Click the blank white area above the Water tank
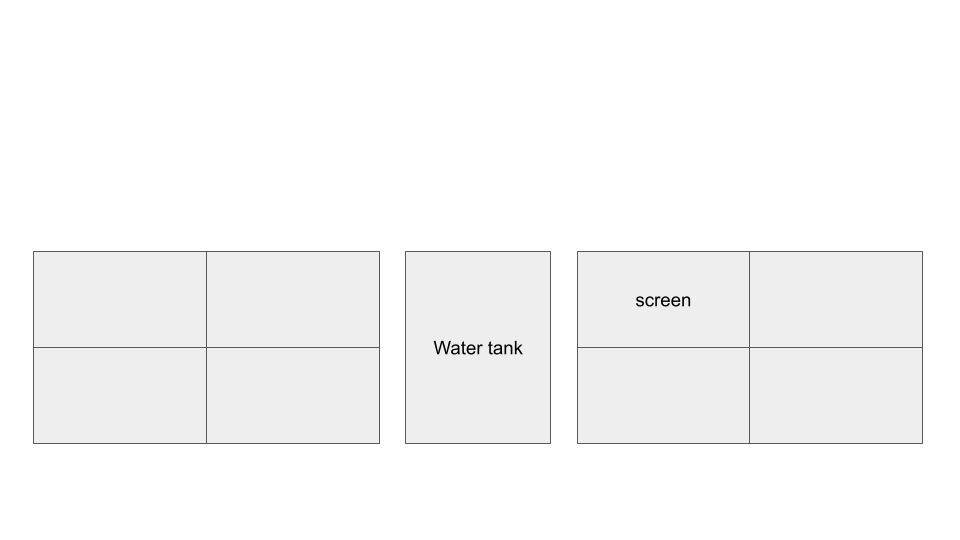The width and height of the screenshot is (960, 540). click(478, 150)
